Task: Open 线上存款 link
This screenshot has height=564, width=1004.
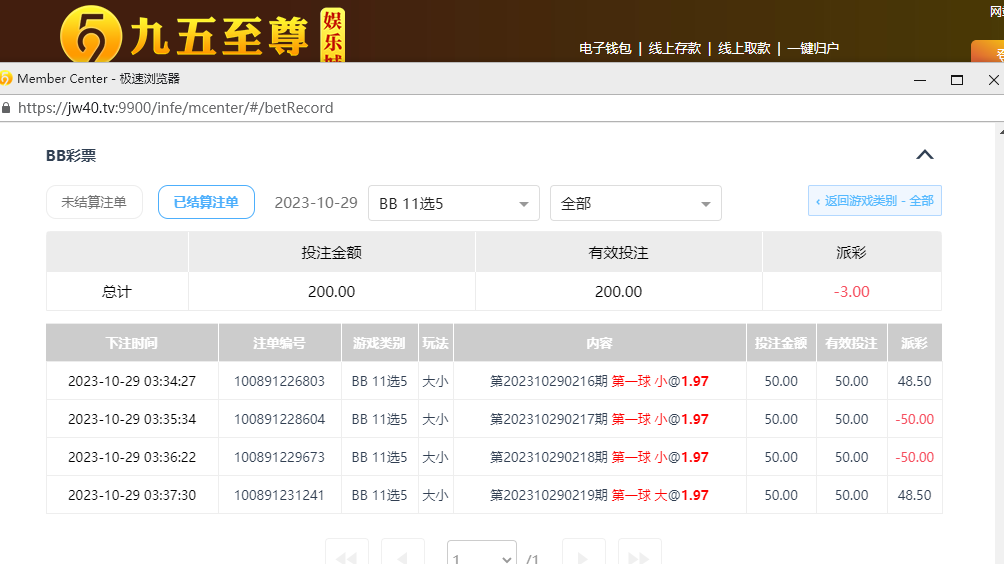Action: tap(675, 48)
